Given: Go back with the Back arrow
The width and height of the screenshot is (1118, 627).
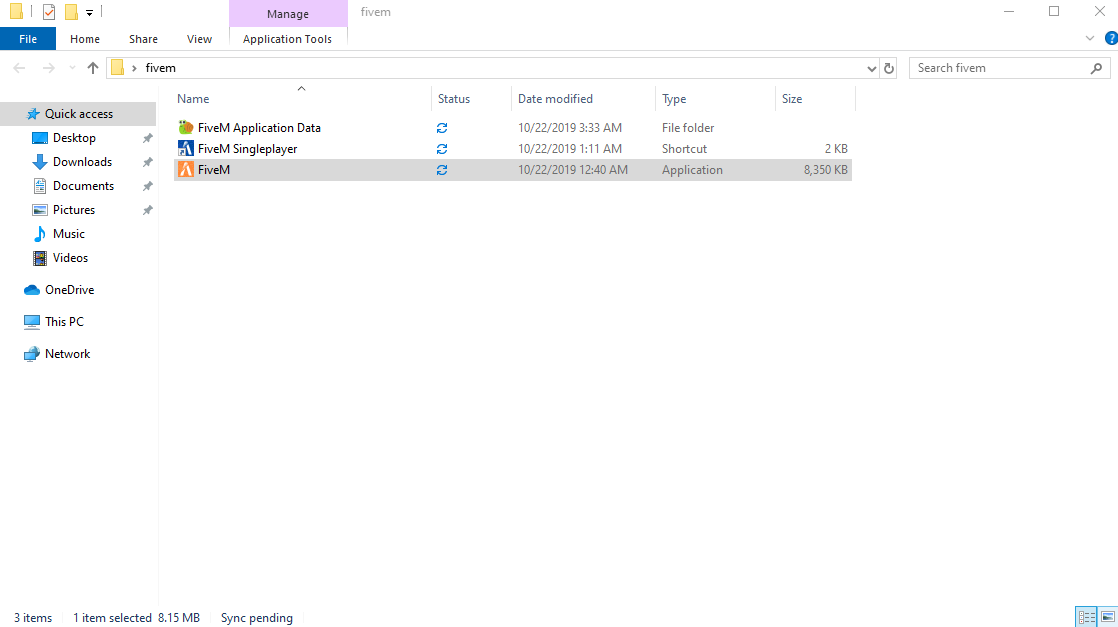Looking at the screenshot, I should tap(19, 68).
